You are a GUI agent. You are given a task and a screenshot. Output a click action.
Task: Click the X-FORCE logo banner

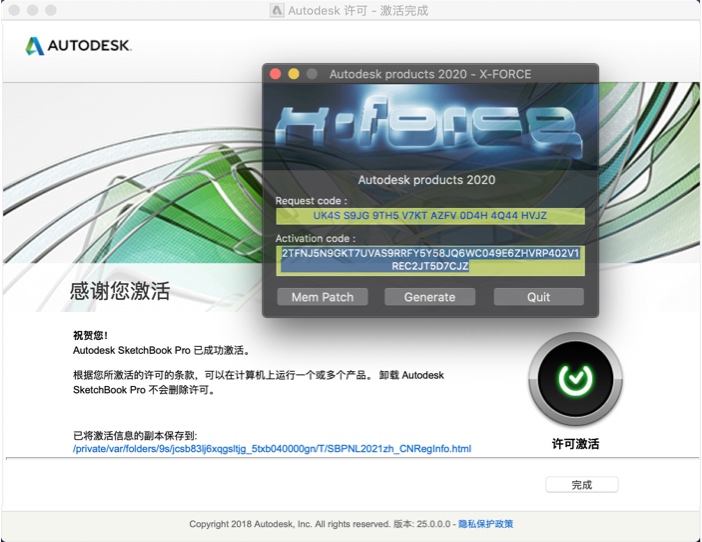point(430,130)
